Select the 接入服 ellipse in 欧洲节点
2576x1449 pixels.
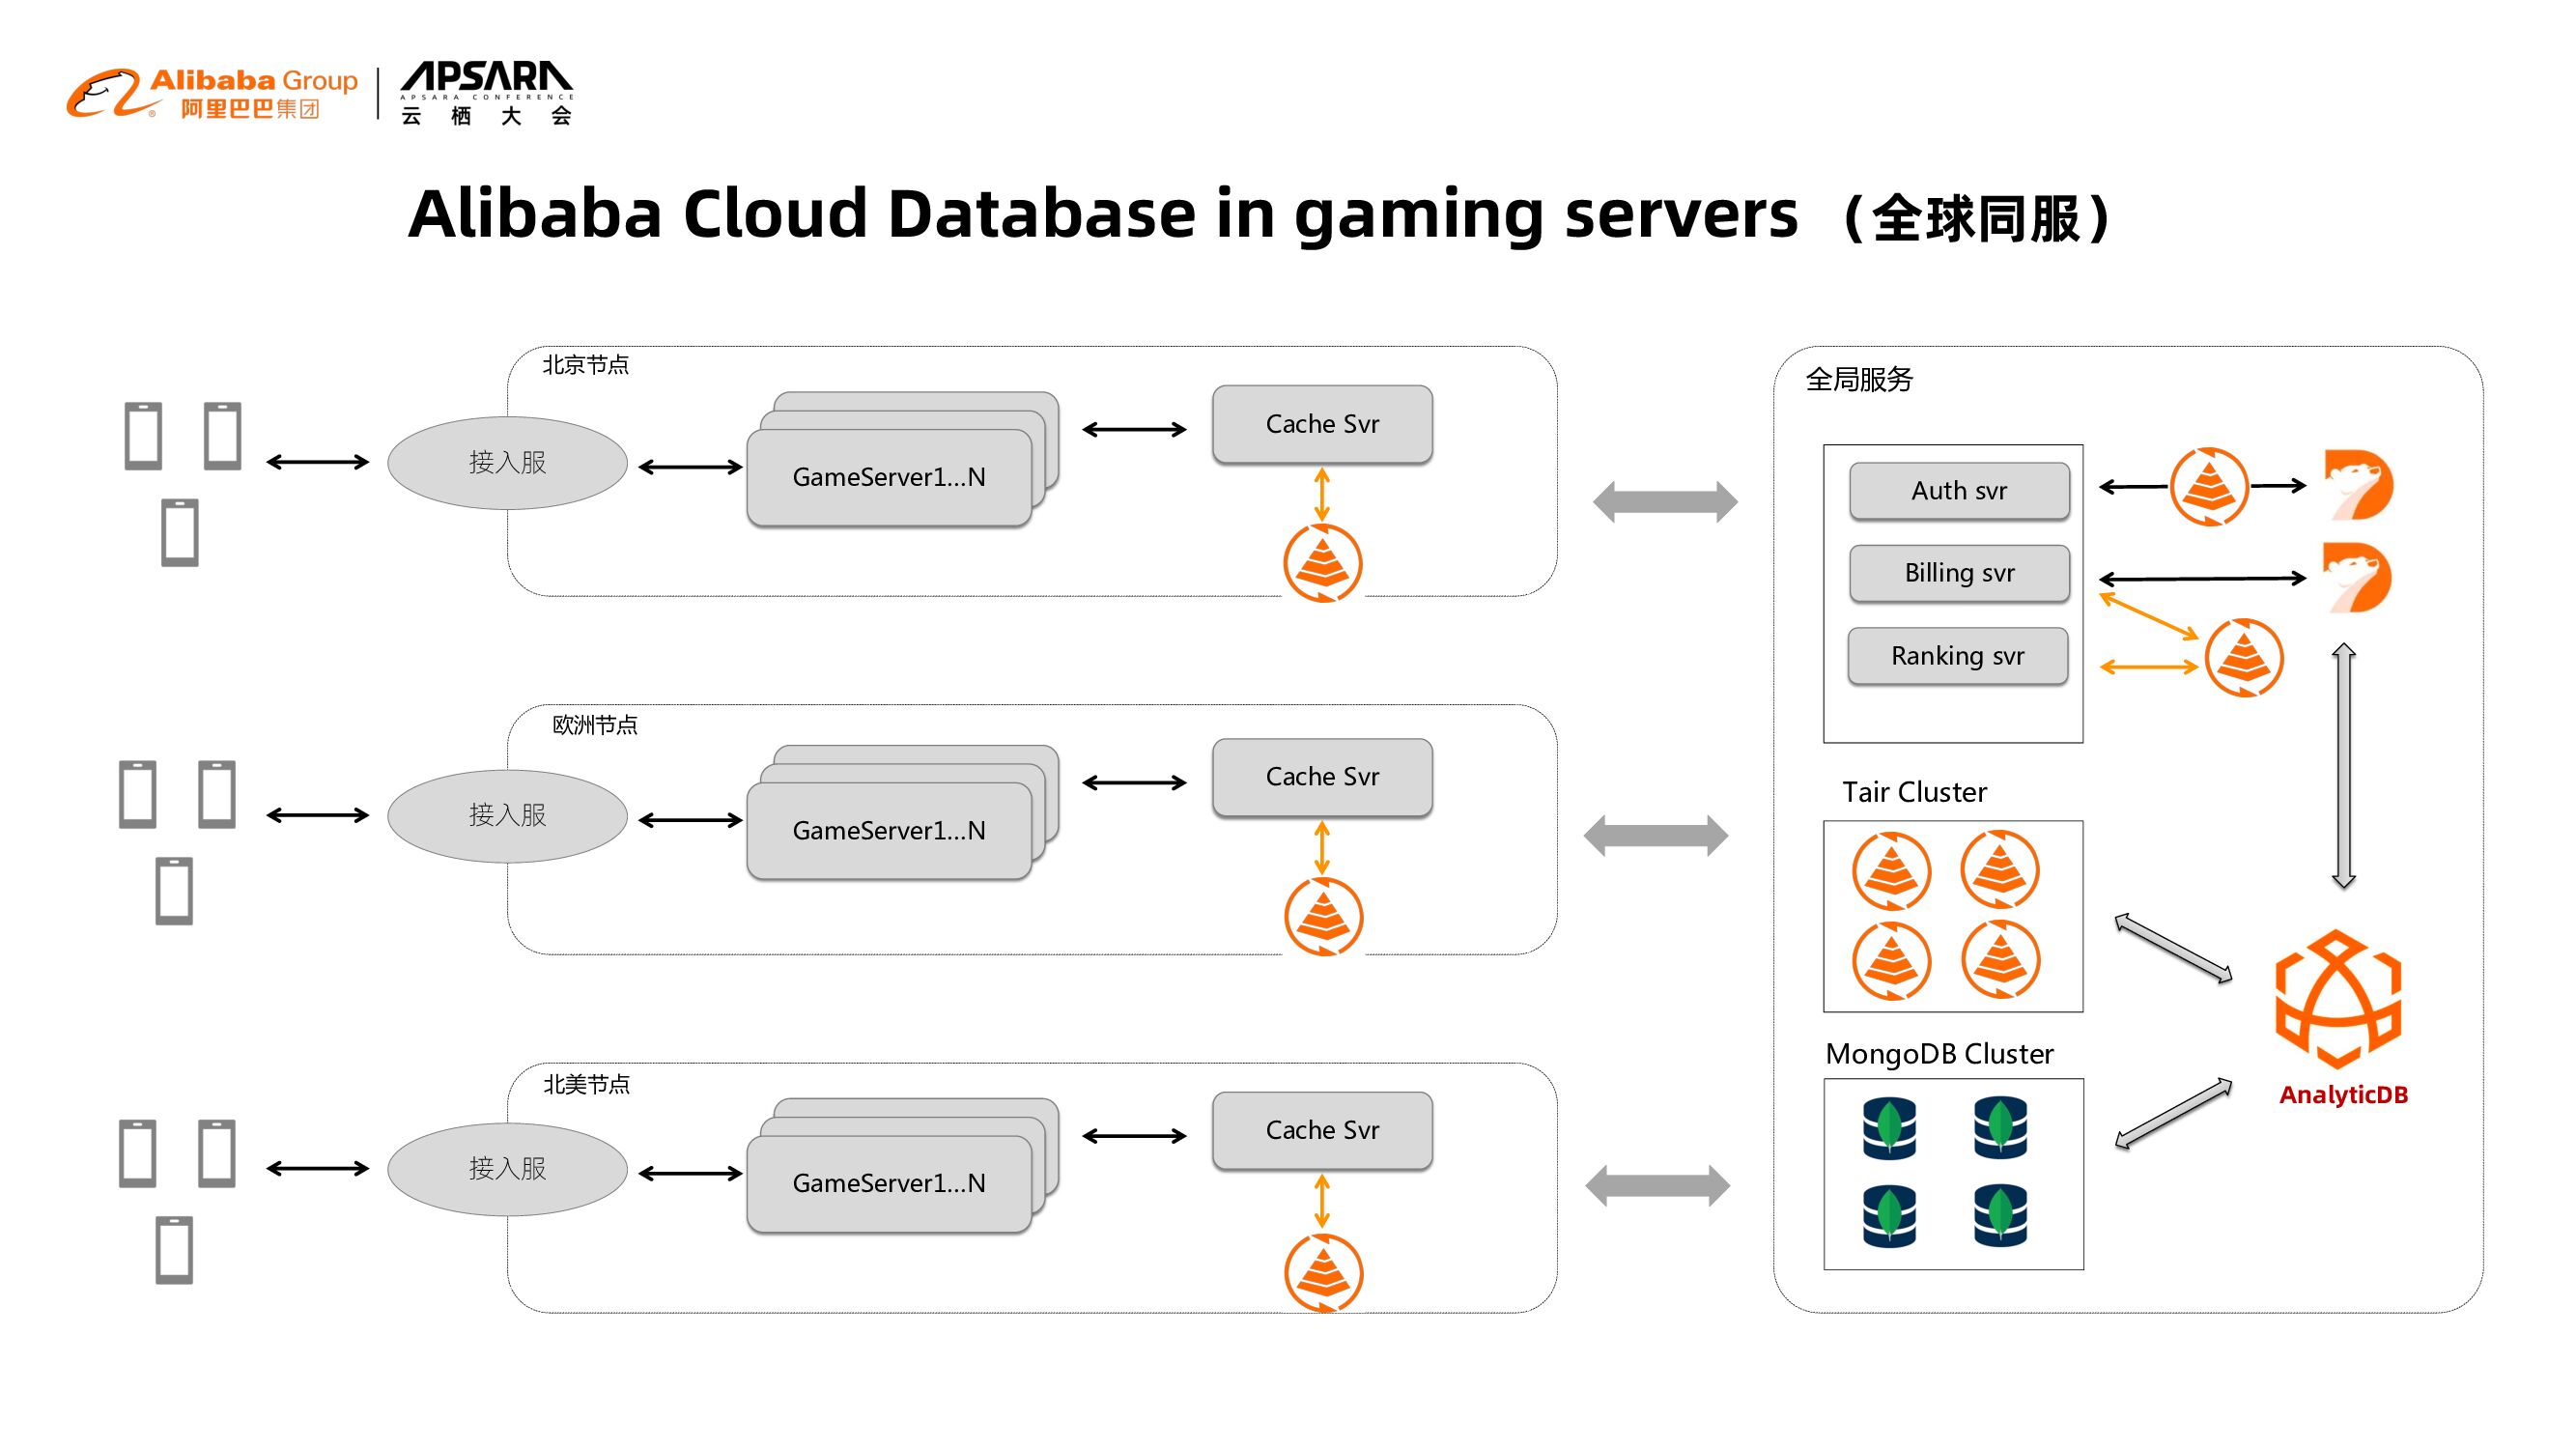(x=507, y=815)
